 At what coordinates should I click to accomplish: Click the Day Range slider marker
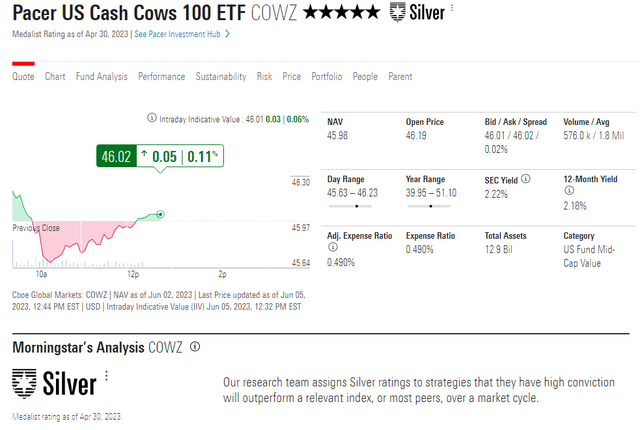pyautogui.click(x=357, y=206)
